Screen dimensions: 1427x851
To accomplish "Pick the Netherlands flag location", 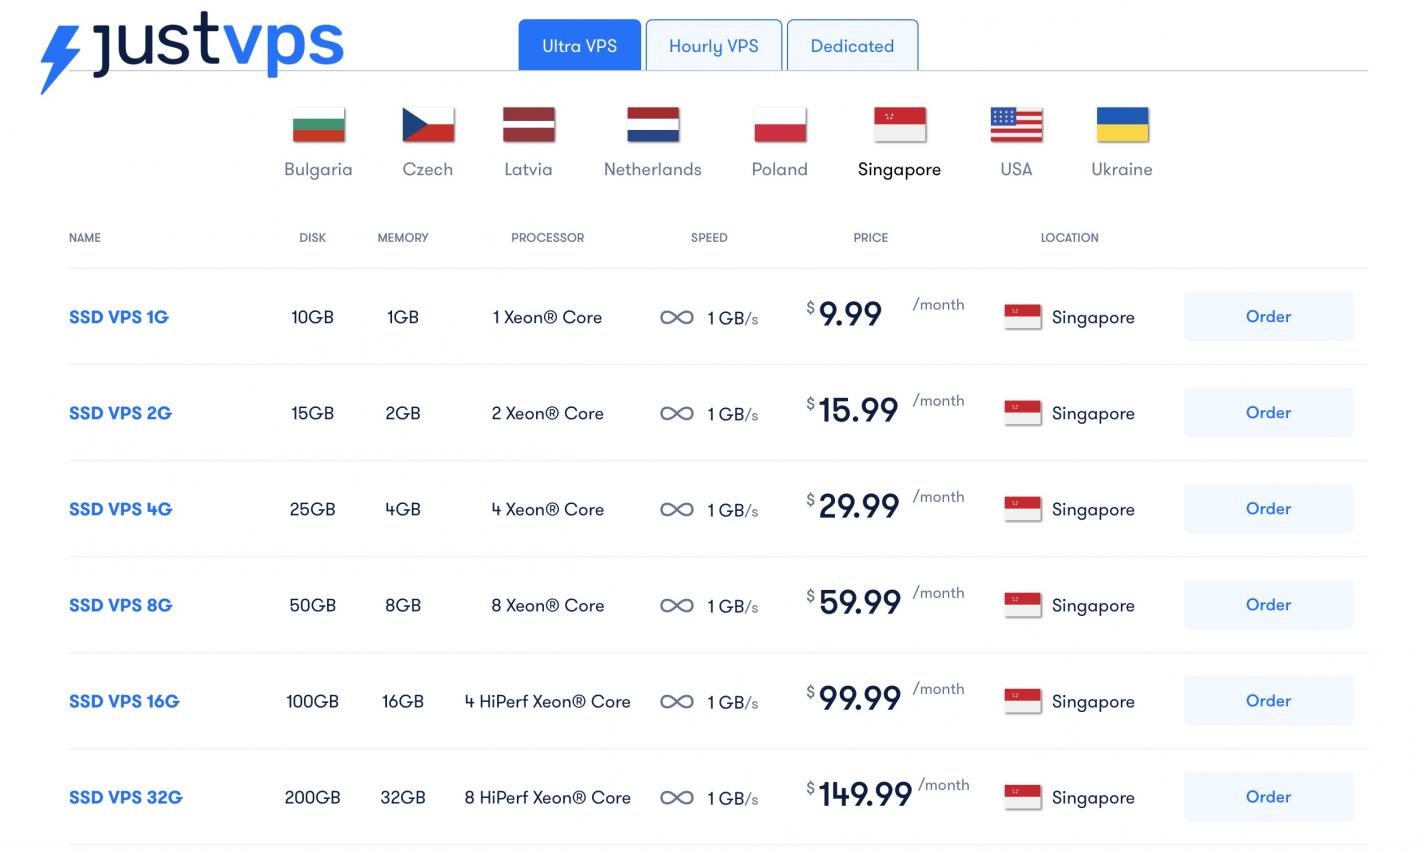I will 653,125.
